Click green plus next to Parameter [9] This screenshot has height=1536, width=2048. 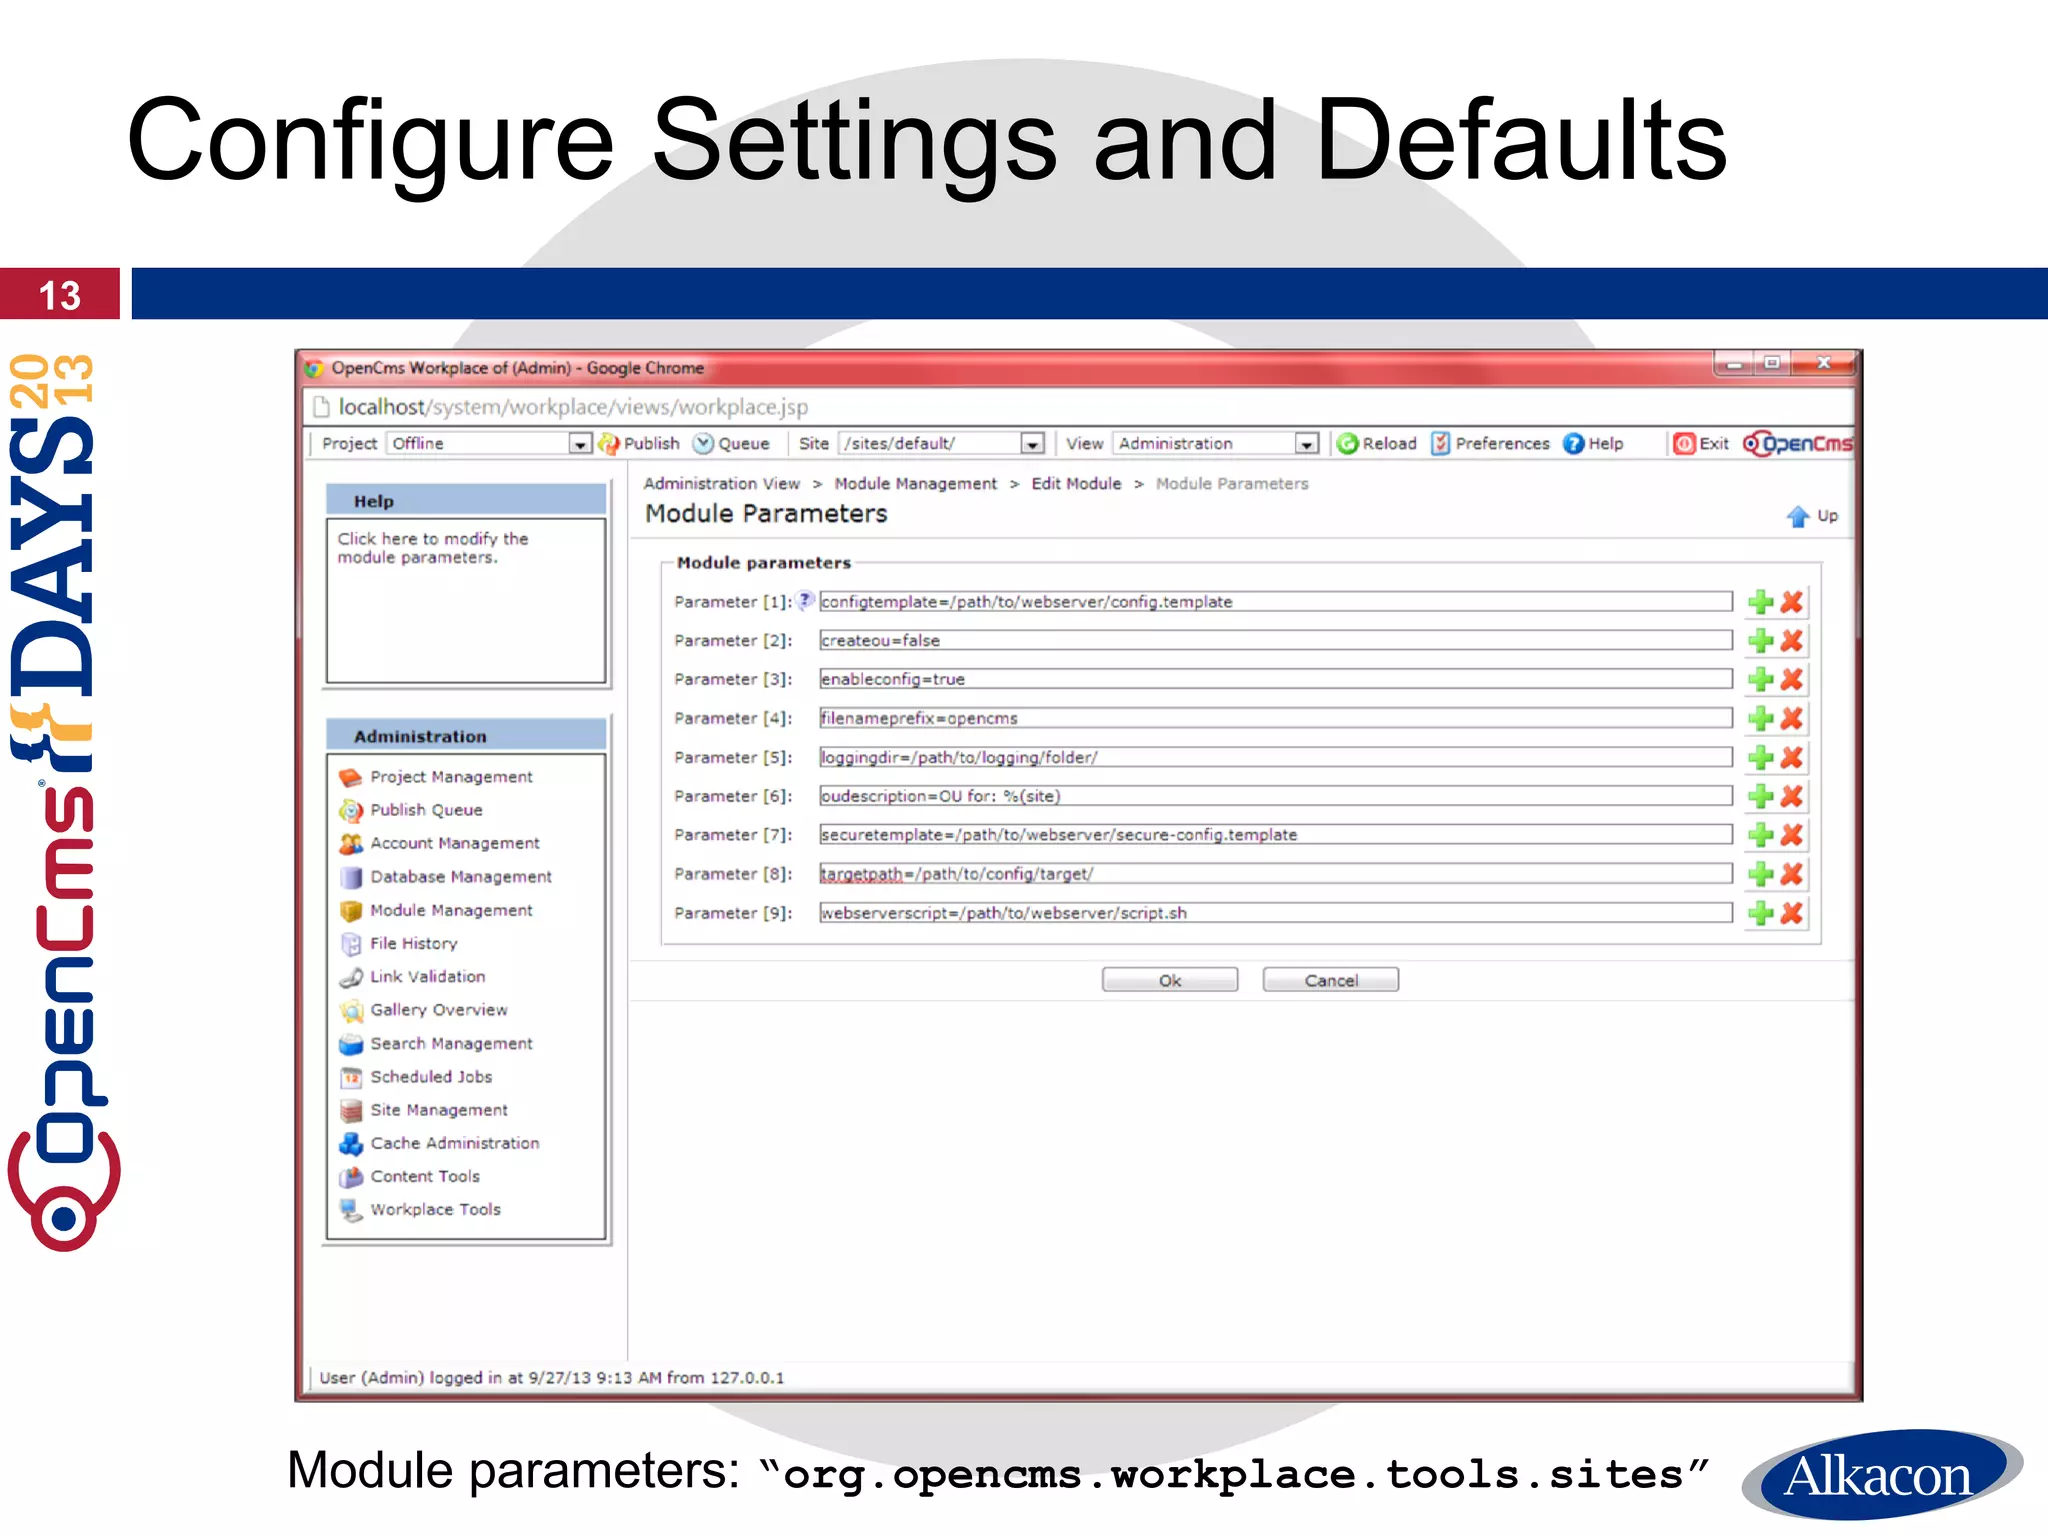[x=1760, y=913]
